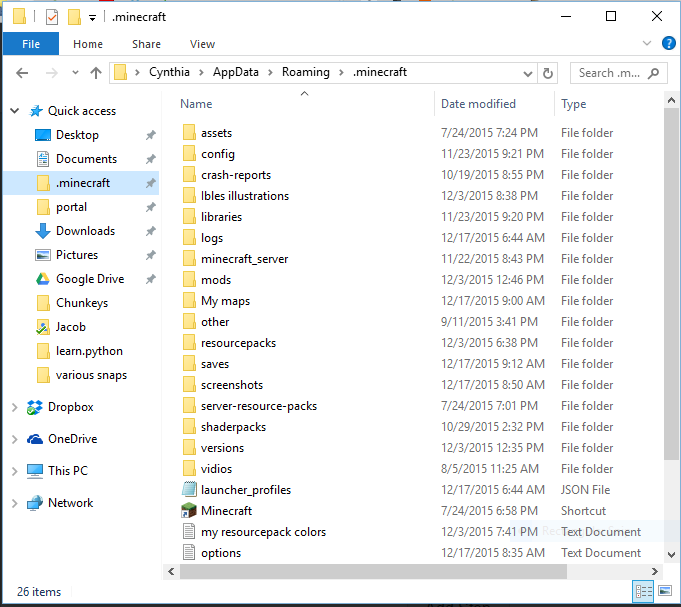The height and width of the screenshot is (607, 681).
Task: Open the recent locations dropdown arrow
Action: [75, 73]
